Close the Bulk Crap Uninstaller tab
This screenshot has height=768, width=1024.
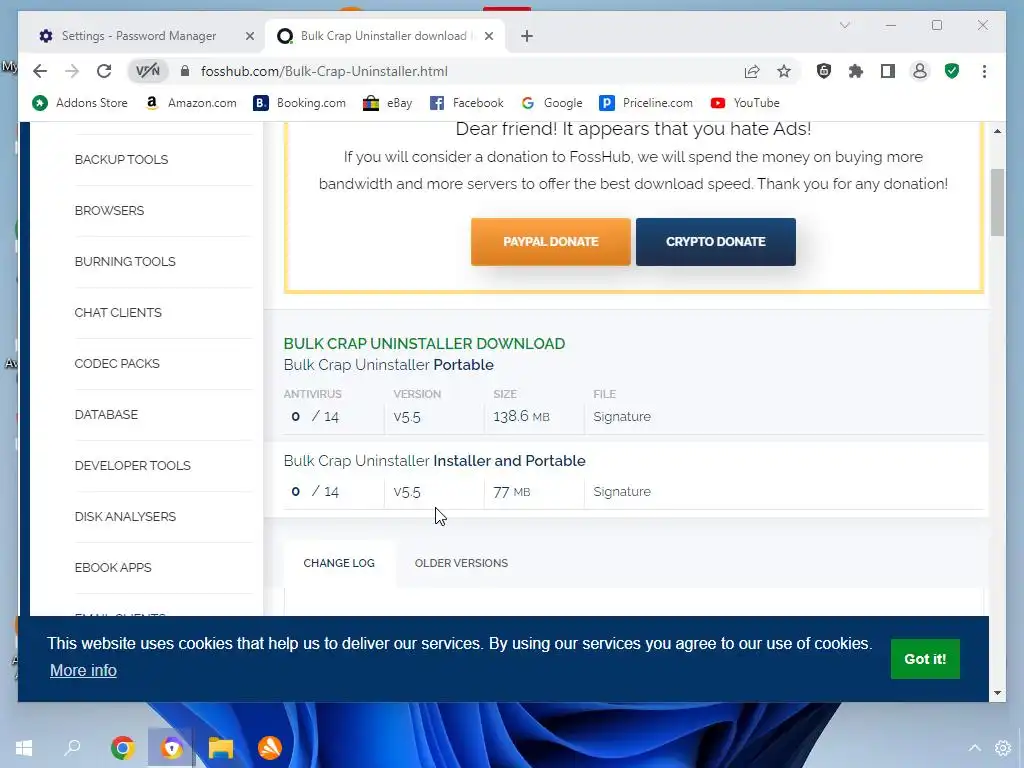pyautogui.click(x=489, y=36)
